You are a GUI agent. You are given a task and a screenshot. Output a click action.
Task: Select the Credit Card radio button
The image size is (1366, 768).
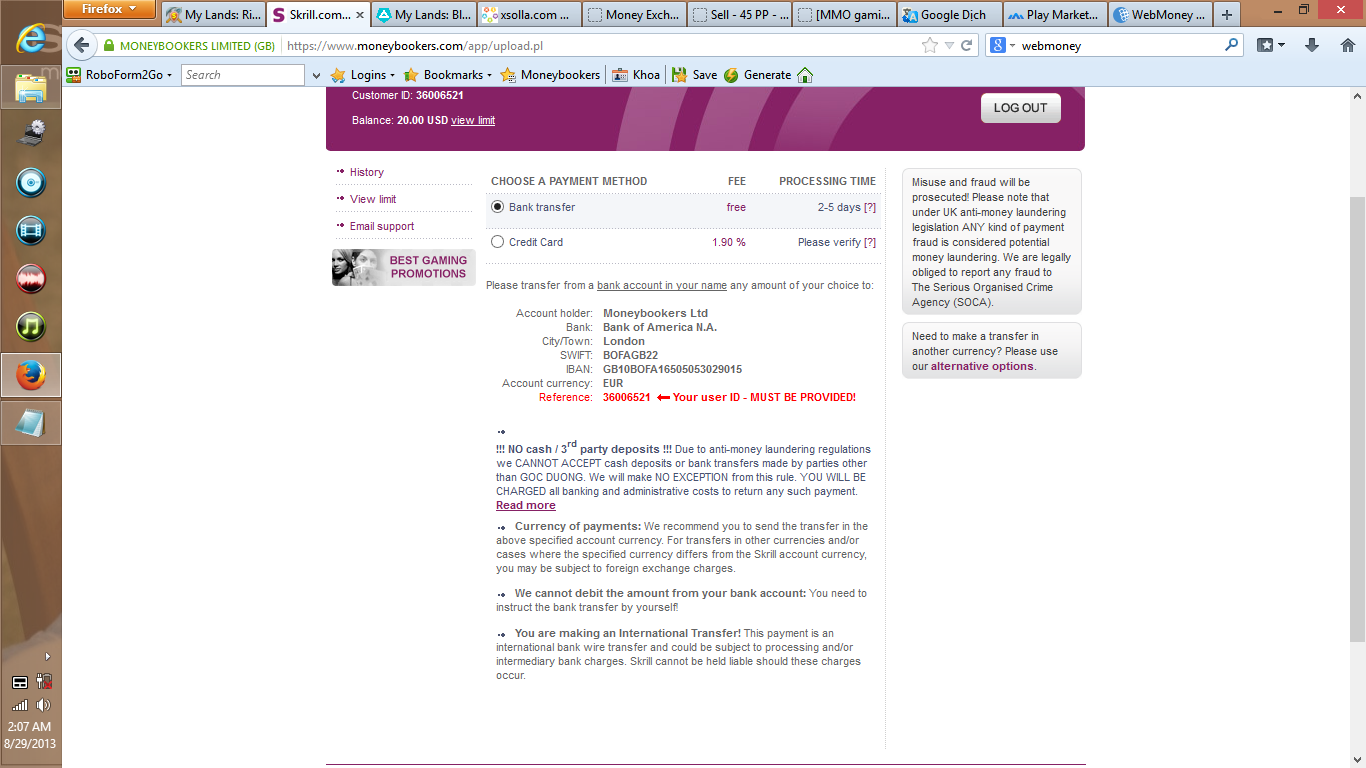[497, 242]
